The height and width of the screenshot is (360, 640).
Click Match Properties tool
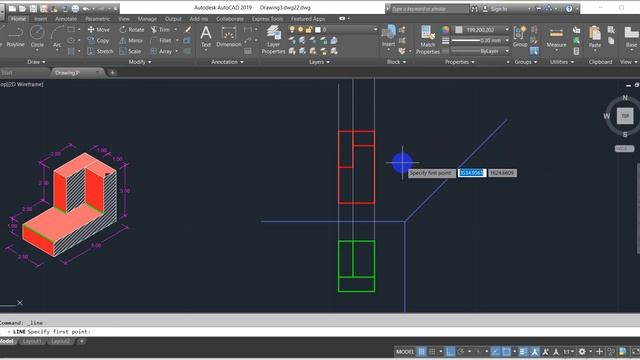click(x=427, y=40)
